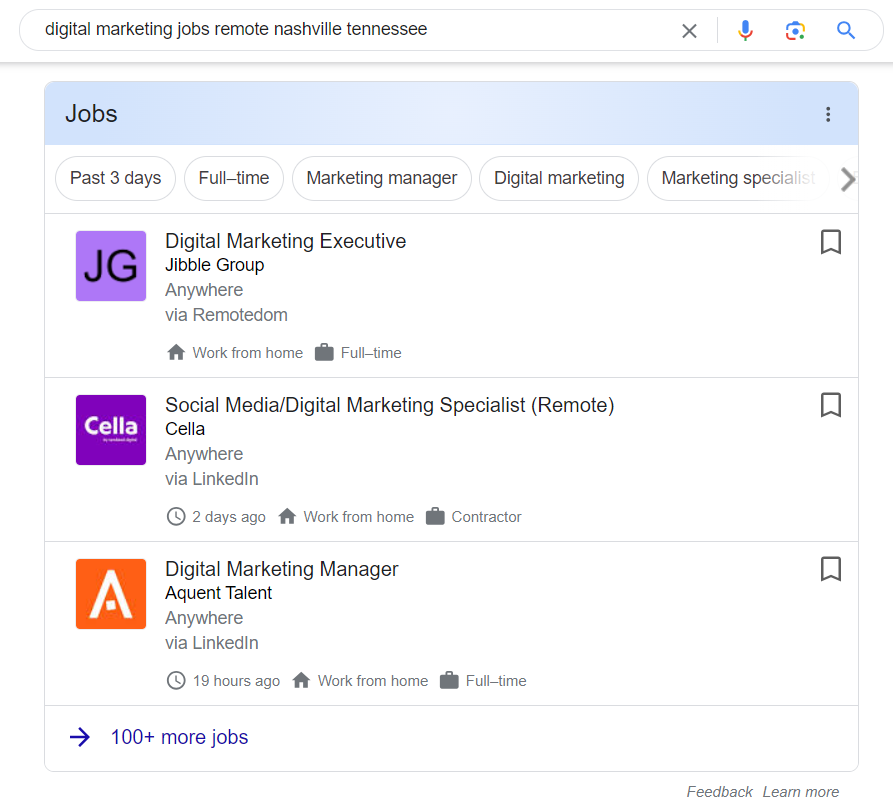893x807 pixels.
Task: View 100+ more jobs link
Action: click(x=179, y=738)
